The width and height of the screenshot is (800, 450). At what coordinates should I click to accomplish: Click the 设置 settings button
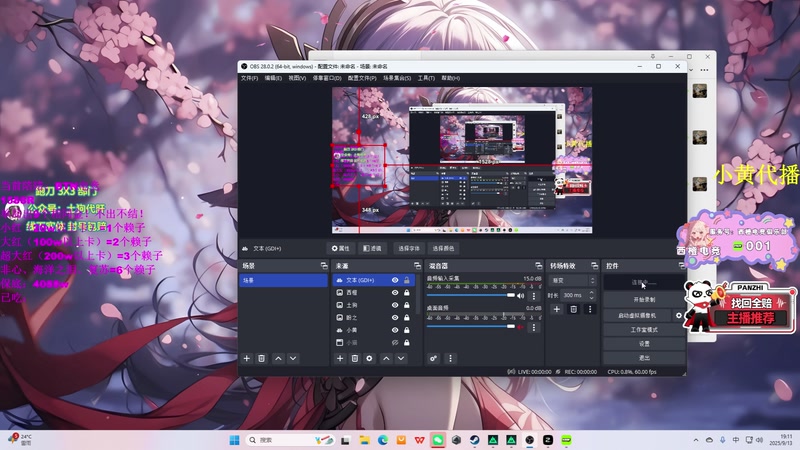point(644,344)
